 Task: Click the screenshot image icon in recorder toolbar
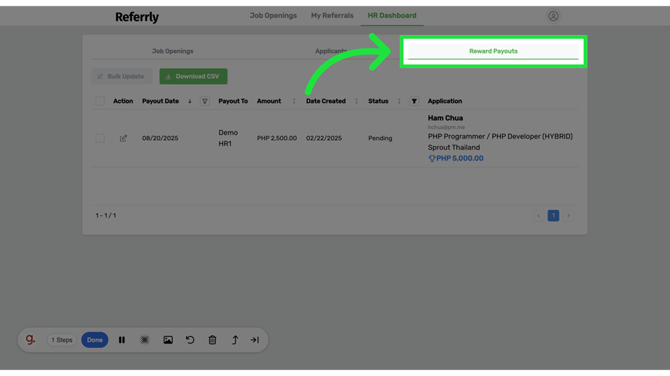[x=168, y=340]
